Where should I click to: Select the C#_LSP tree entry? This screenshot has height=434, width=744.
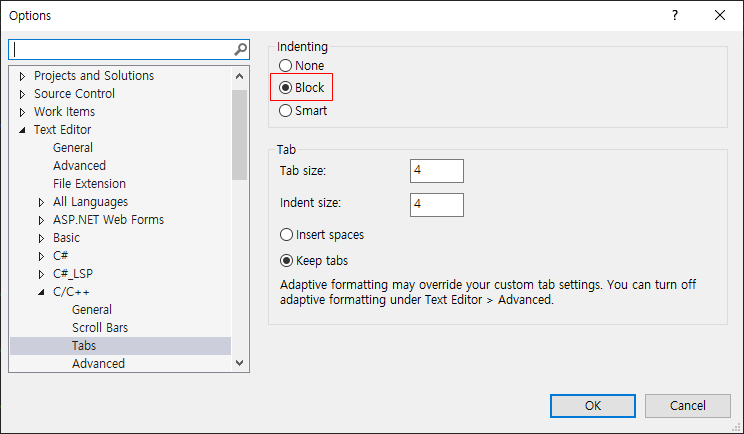pos(73,274)
